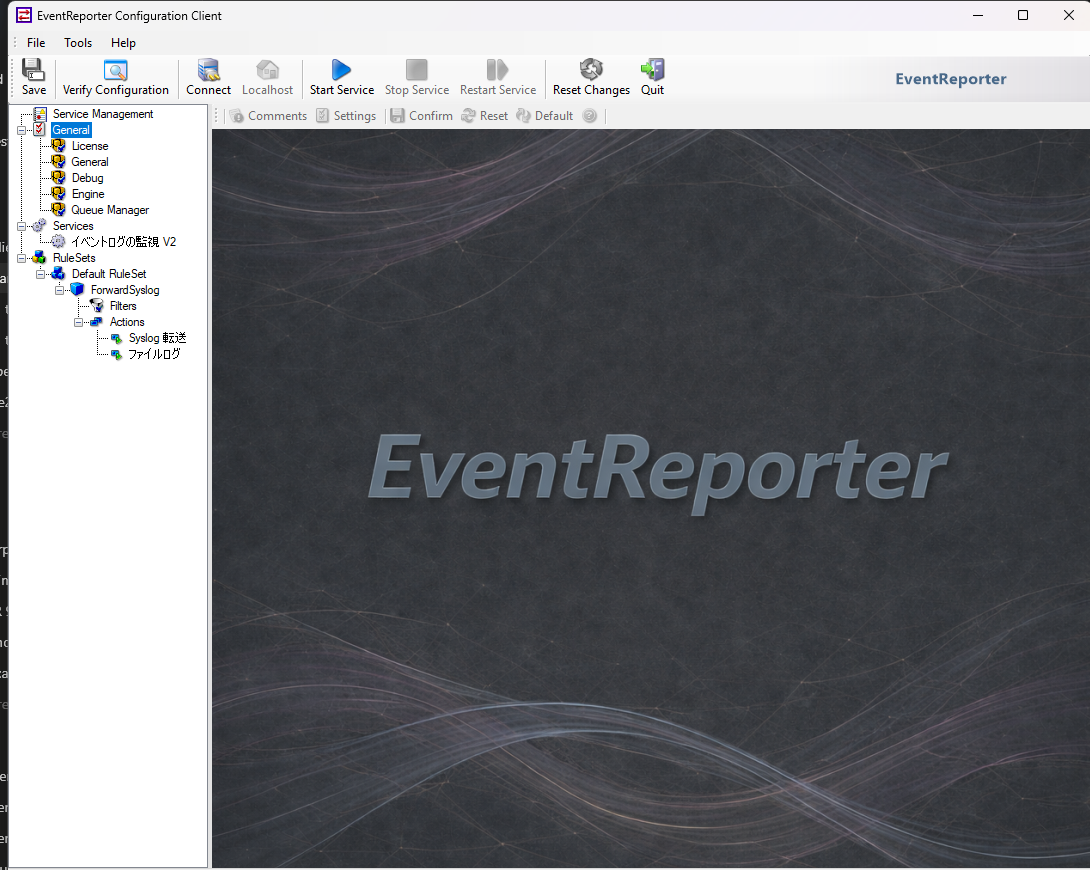Select the Syslog 転送 action
This screenshot has width=1090, height=870.
click(157, 338)
